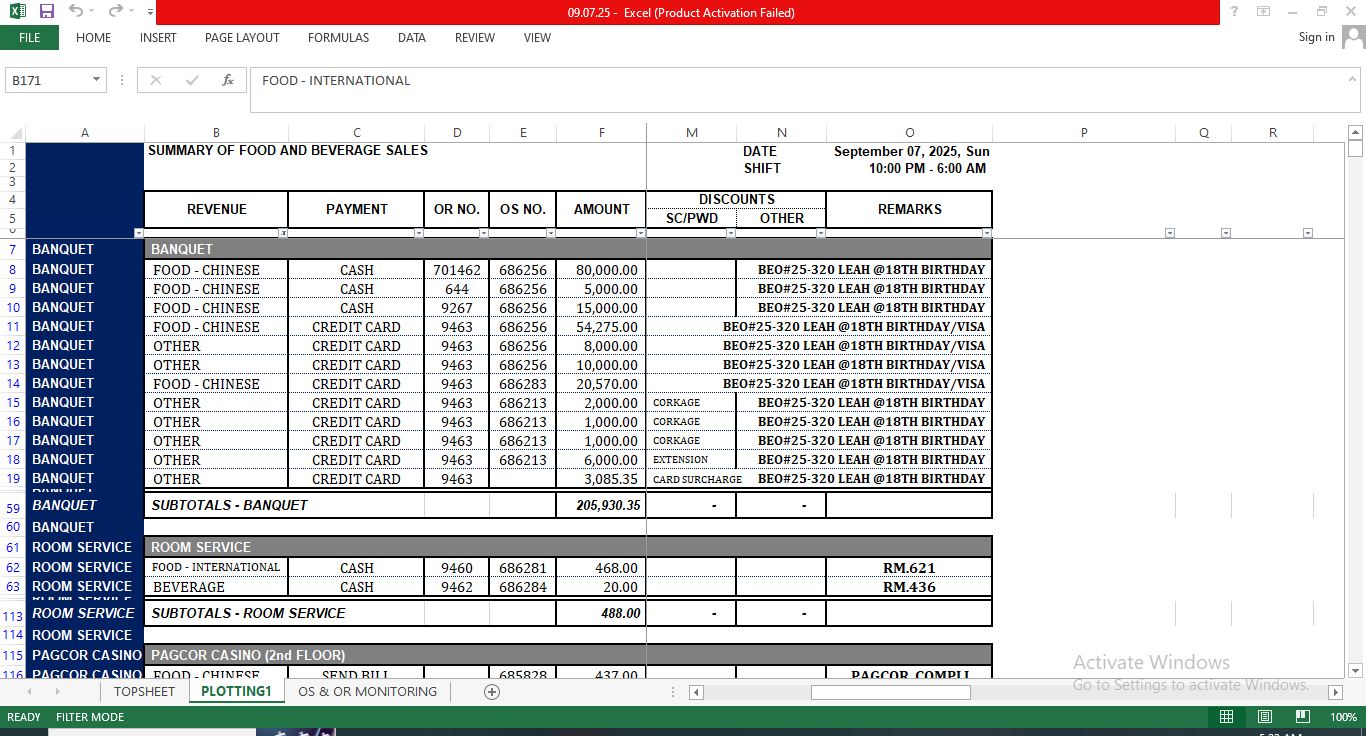1366x736 pixels.
Task: Open Ribbon Display Options
Action: 1264,11
